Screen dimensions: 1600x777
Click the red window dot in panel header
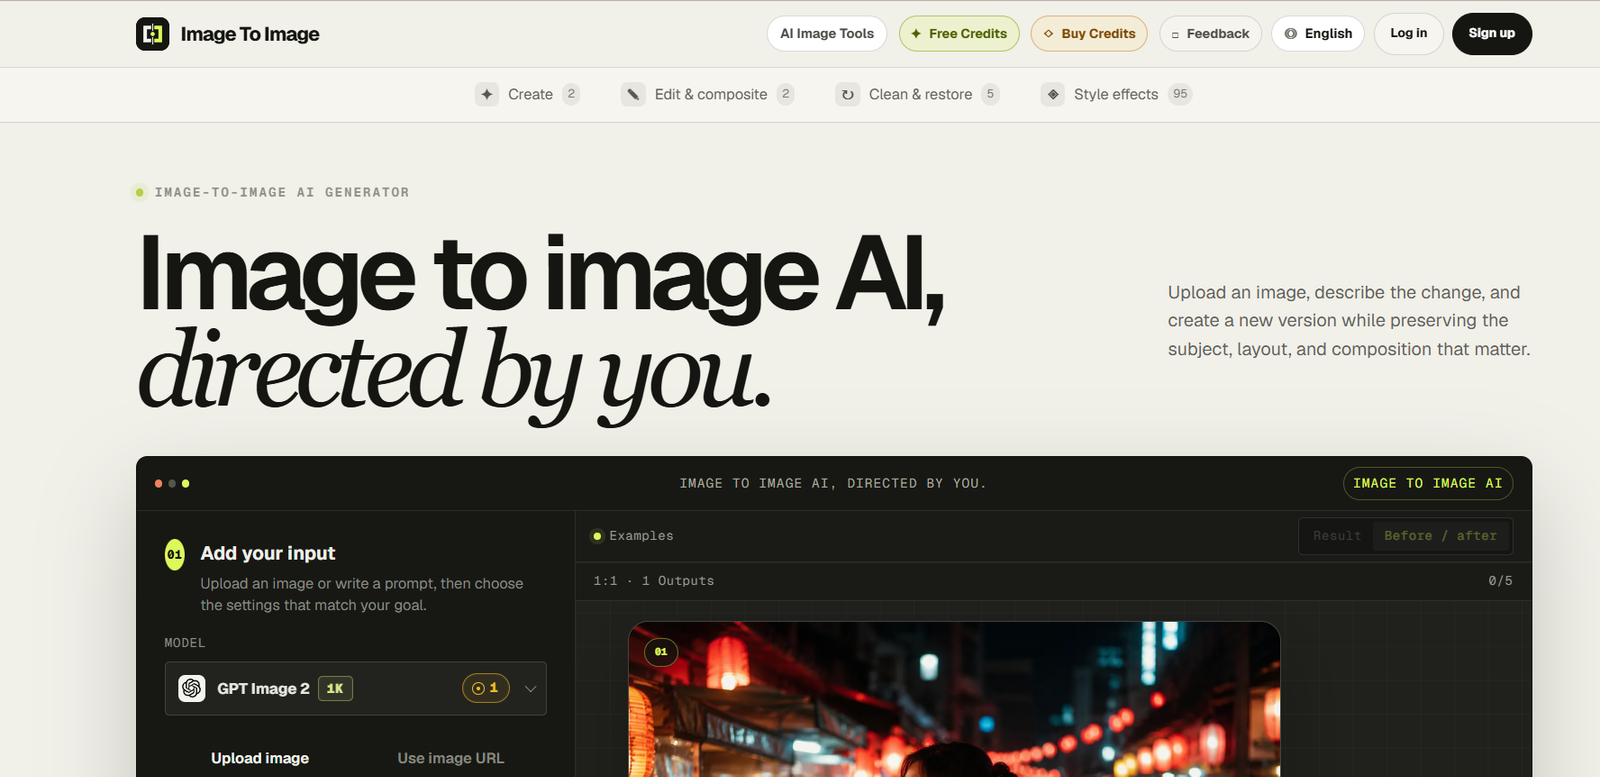pos(158,484)
